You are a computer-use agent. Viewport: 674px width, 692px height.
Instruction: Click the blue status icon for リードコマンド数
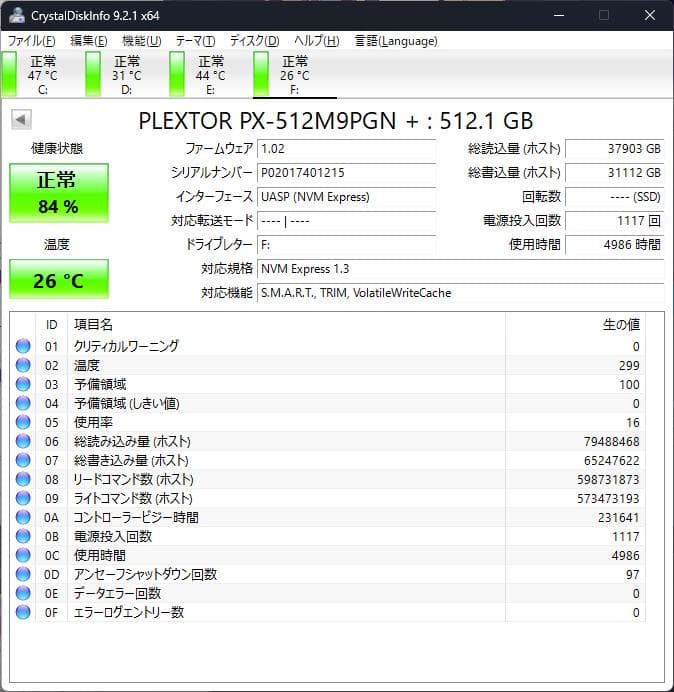(x=23, y=479)
